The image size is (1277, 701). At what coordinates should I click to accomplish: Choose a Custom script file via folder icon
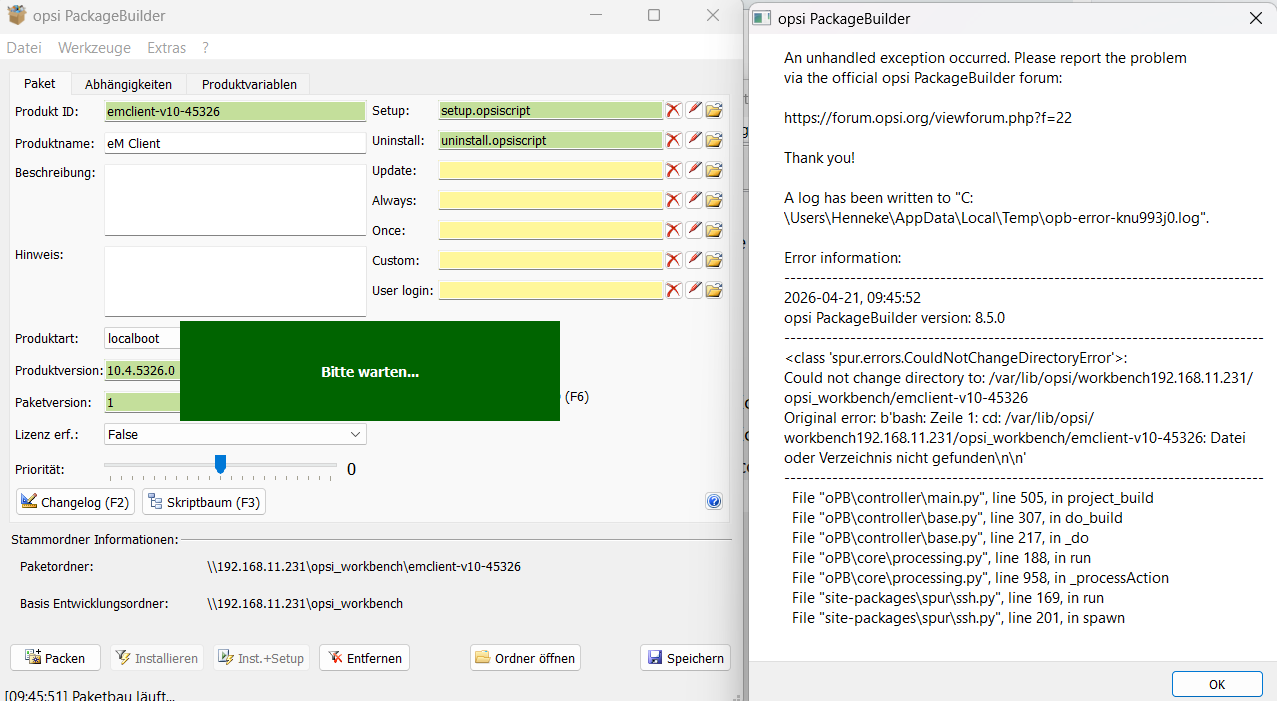tap(714, 261)
